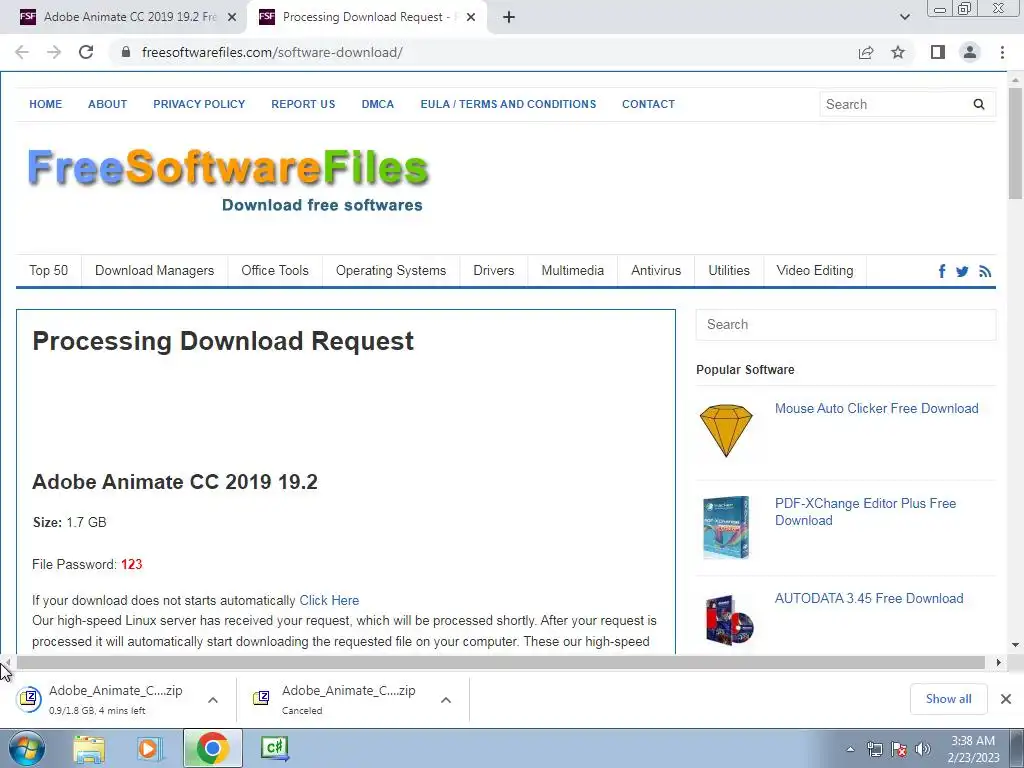Click the padlock site info icon
Viewport: 1024px width, 768px height.
tap(126, 52)
